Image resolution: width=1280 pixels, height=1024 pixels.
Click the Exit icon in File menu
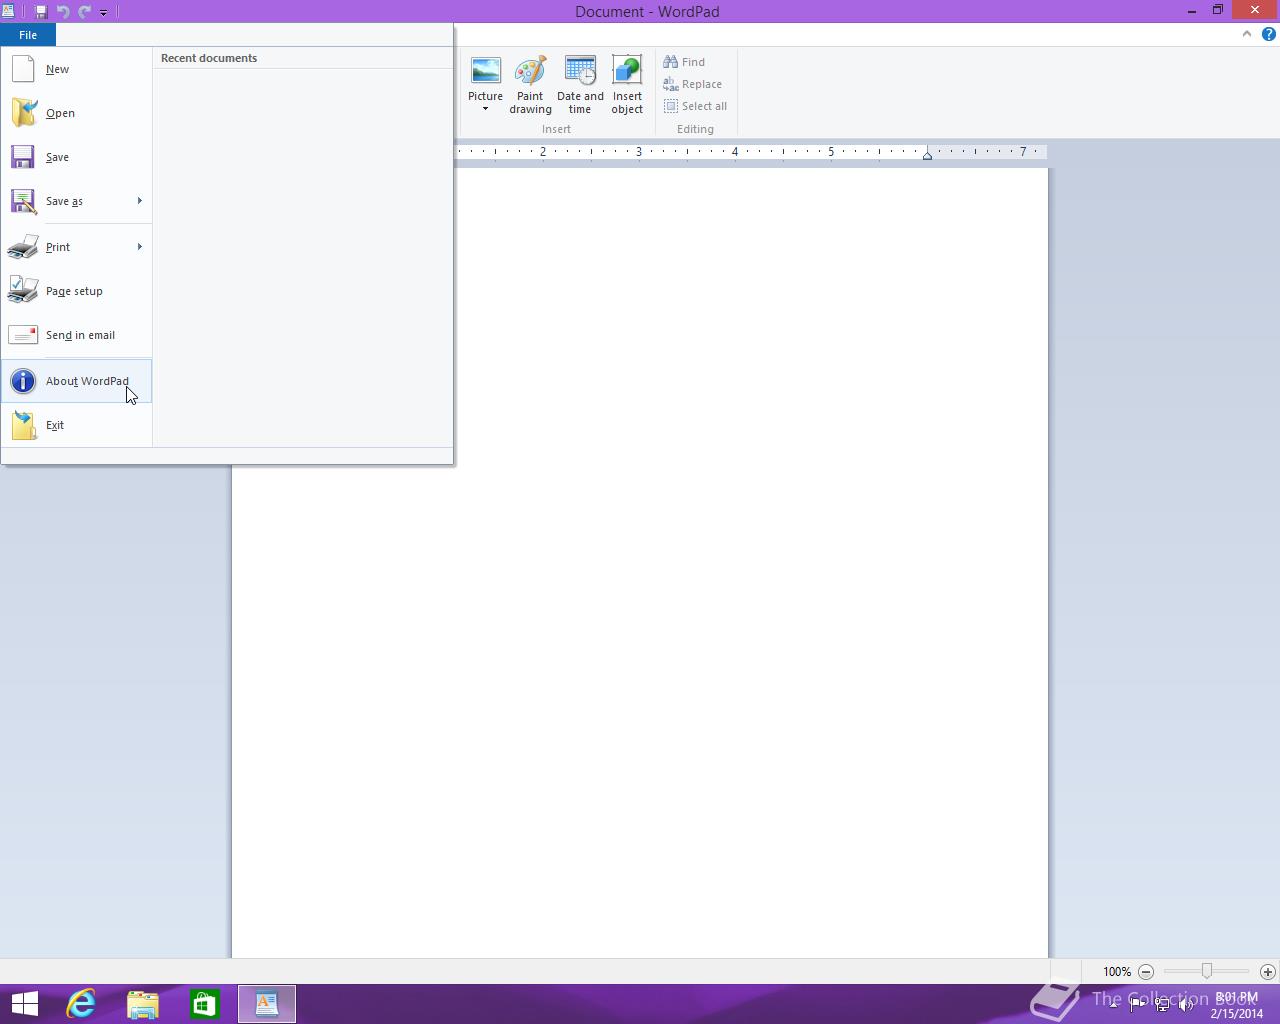23,425
